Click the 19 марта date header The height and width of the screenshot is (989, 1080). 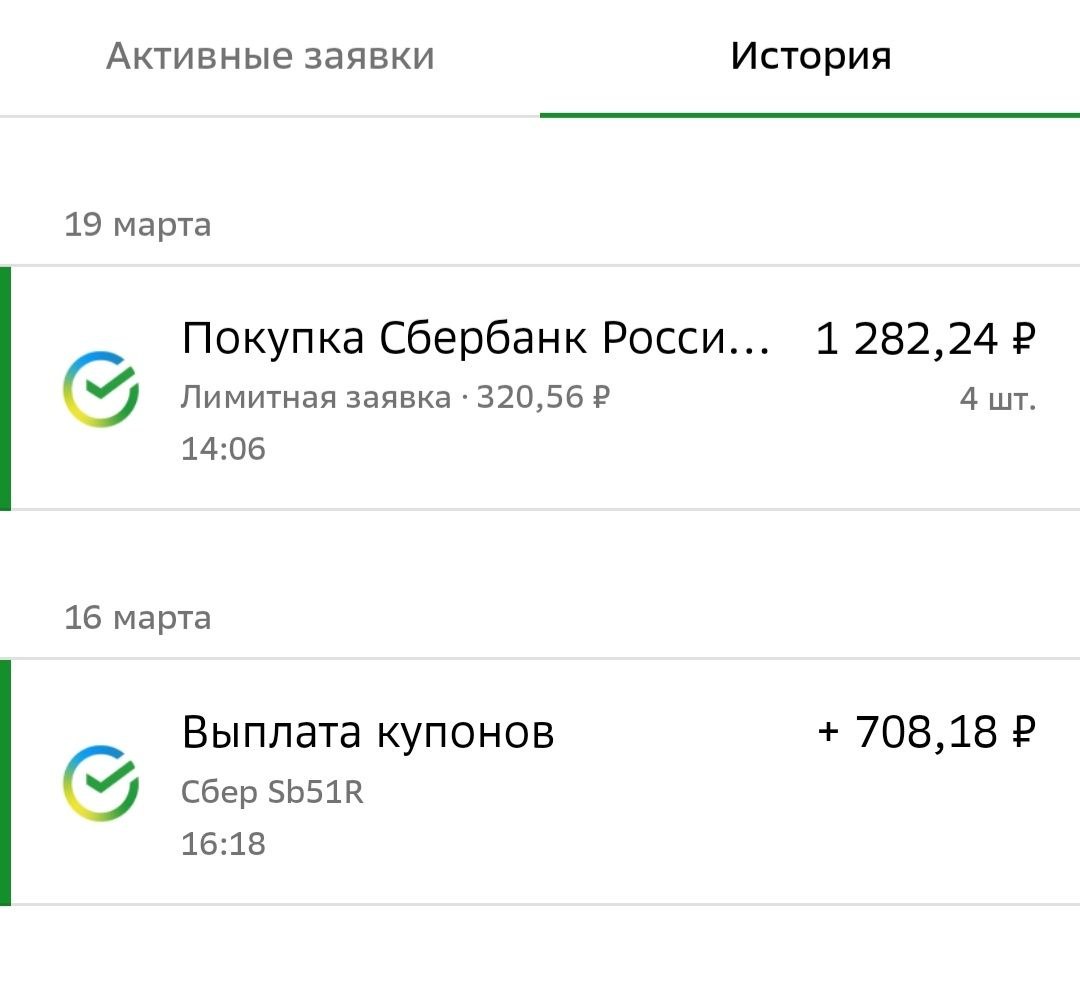(138, 225)
